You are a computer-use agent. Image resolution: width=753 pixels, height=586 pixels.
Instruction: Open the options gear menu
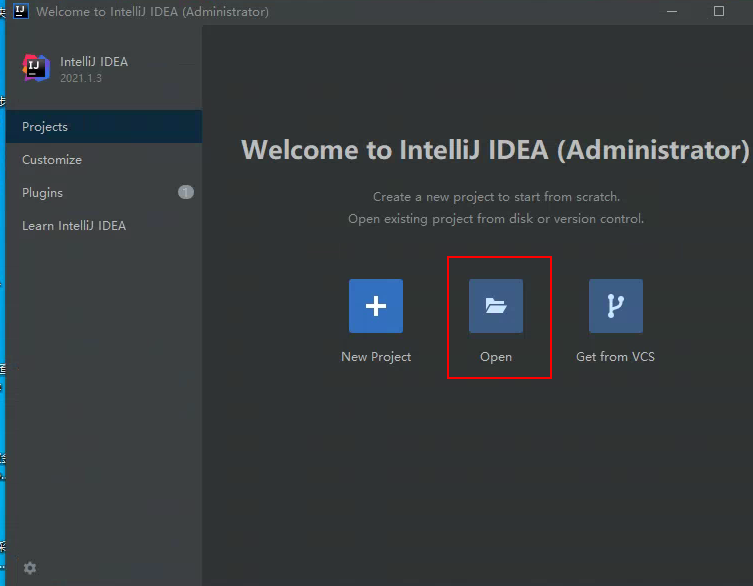(30, 568)
